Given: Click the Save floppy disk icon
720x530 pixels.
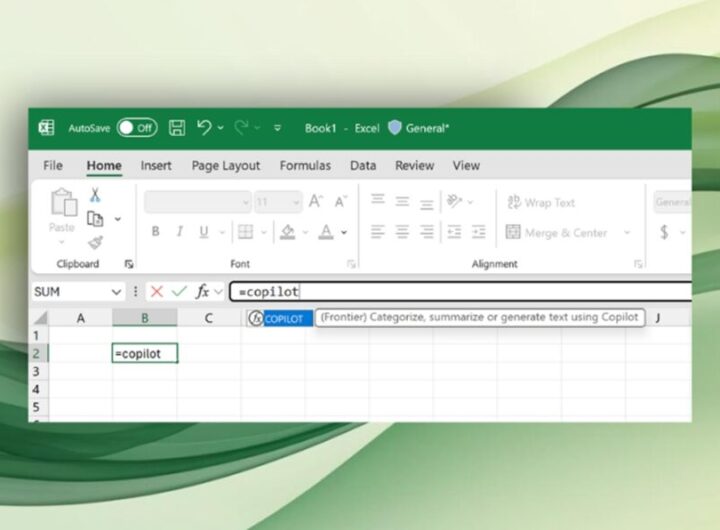Looking at the screenshot, I should [177, 128].
